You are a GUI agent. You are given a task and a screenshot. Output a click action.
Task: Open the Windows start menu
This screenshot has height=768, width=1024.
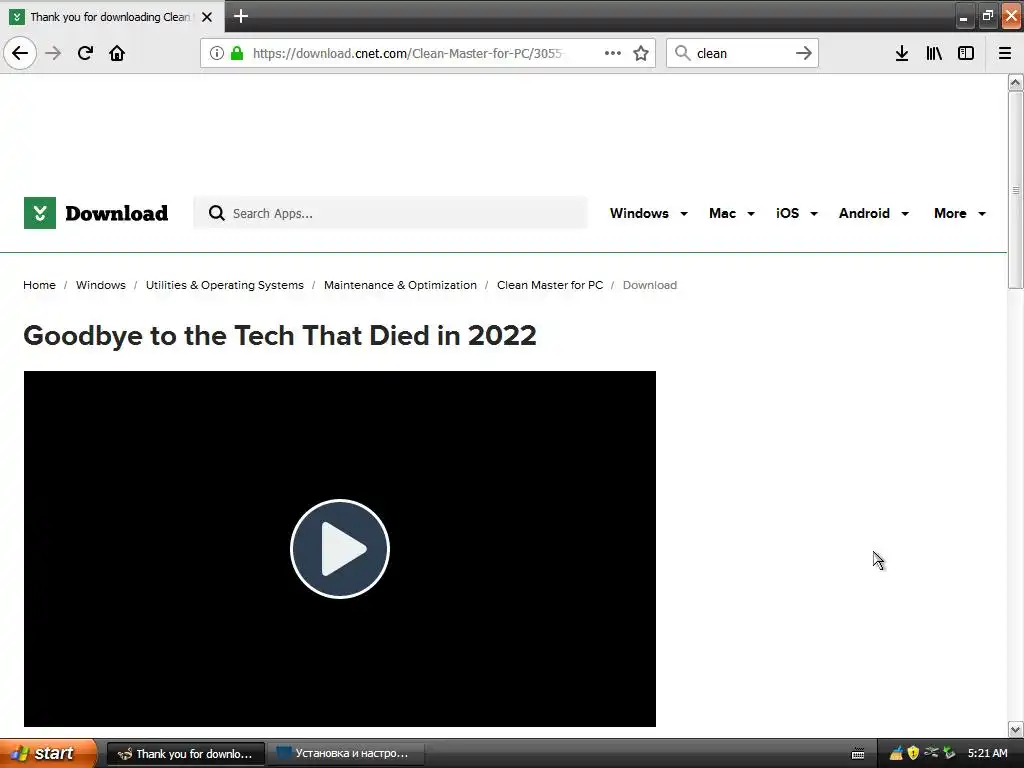[x=48, y=754]
